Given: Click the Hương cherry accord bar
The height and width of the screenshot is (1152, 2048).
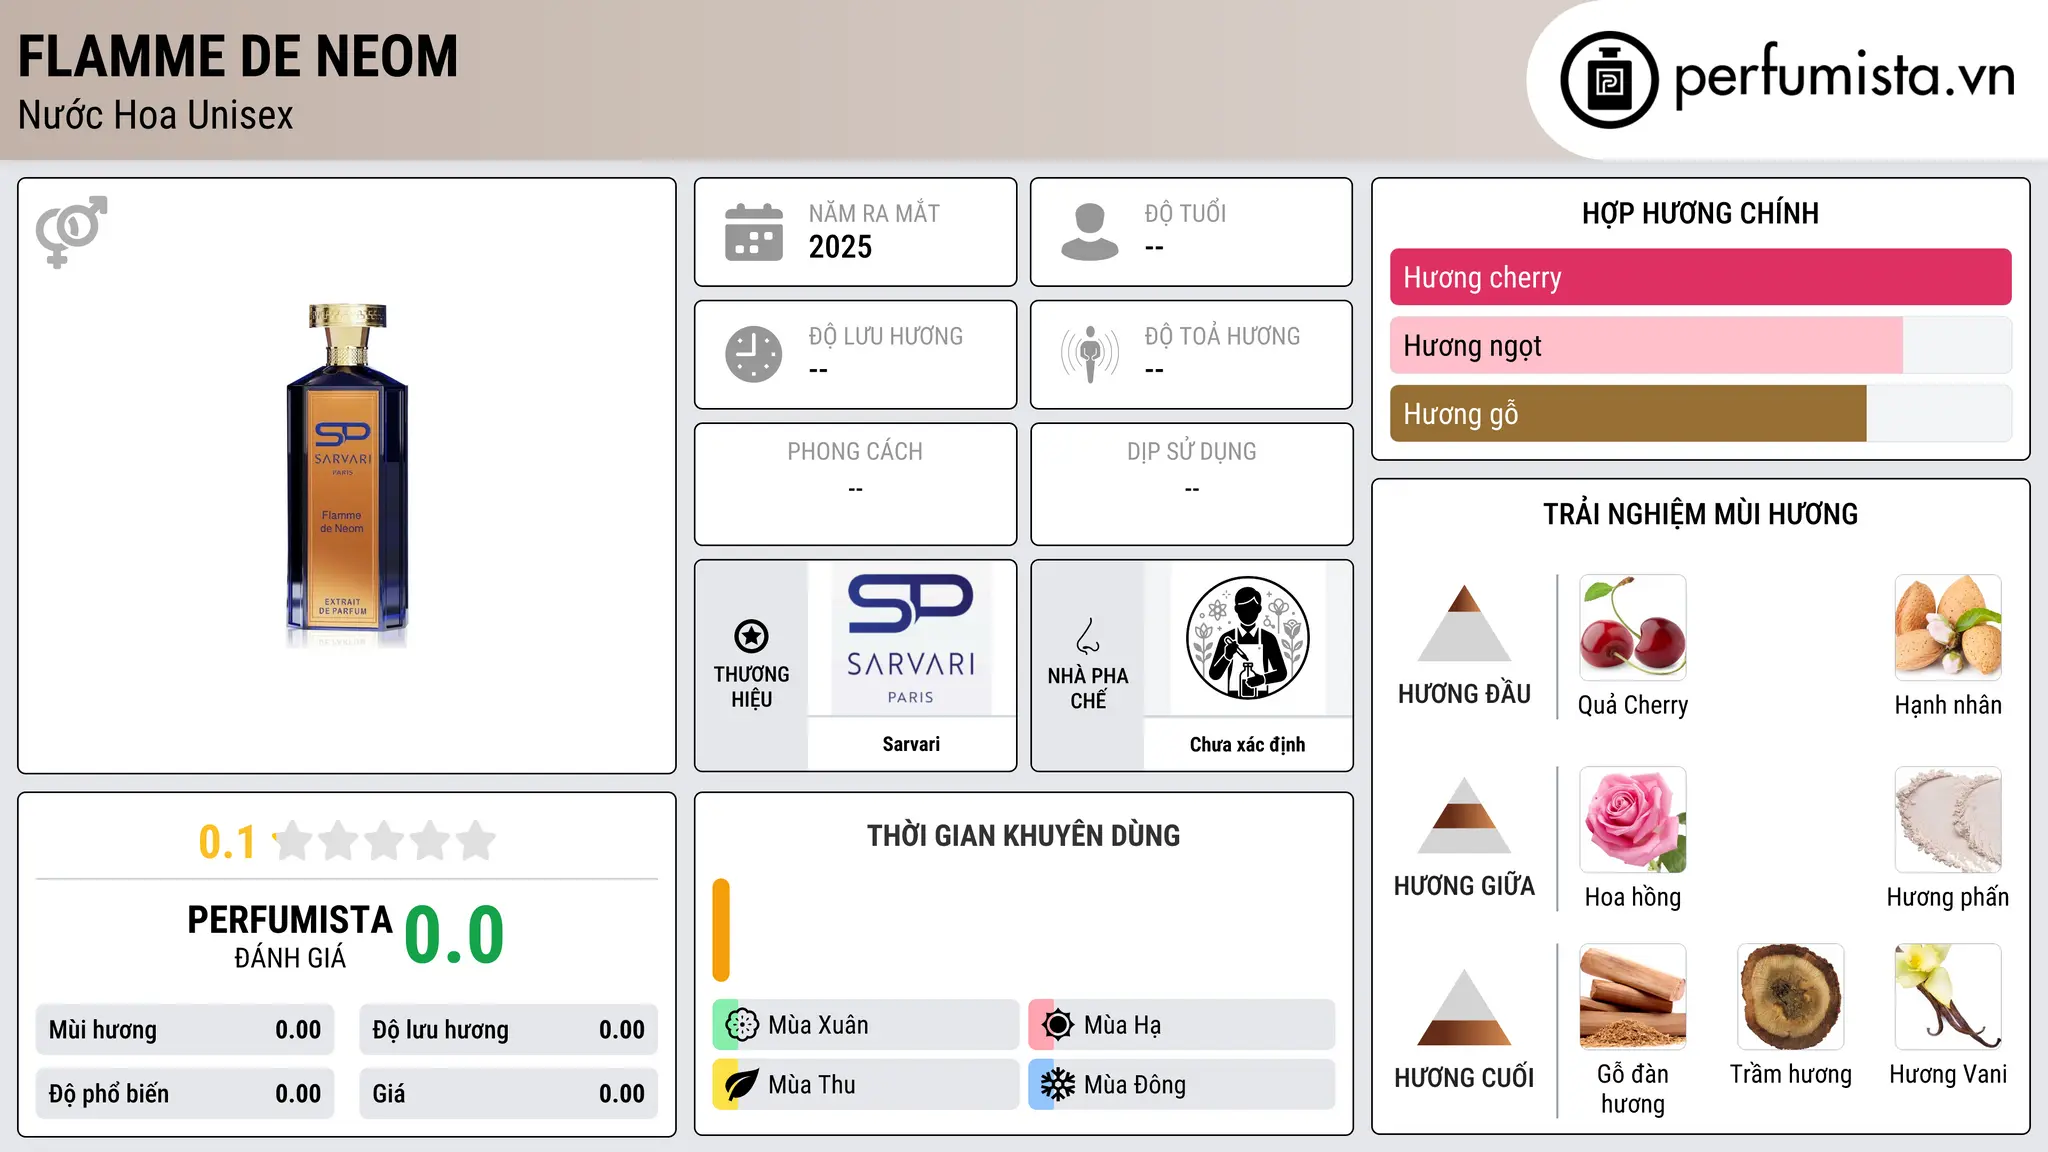Looking at the screenshot, I should click(1701, 277).
